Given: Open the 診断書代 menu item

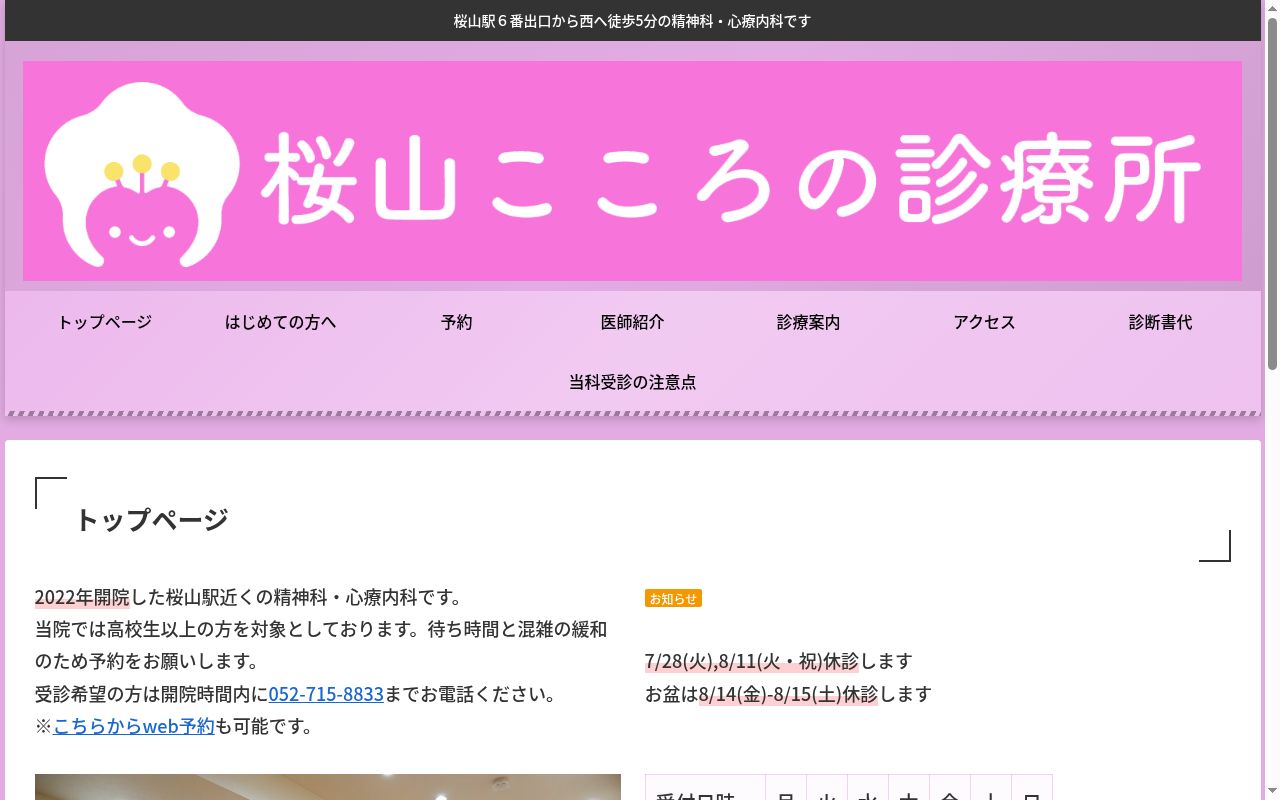Looking at the screenshot, I should (1161, 322).
